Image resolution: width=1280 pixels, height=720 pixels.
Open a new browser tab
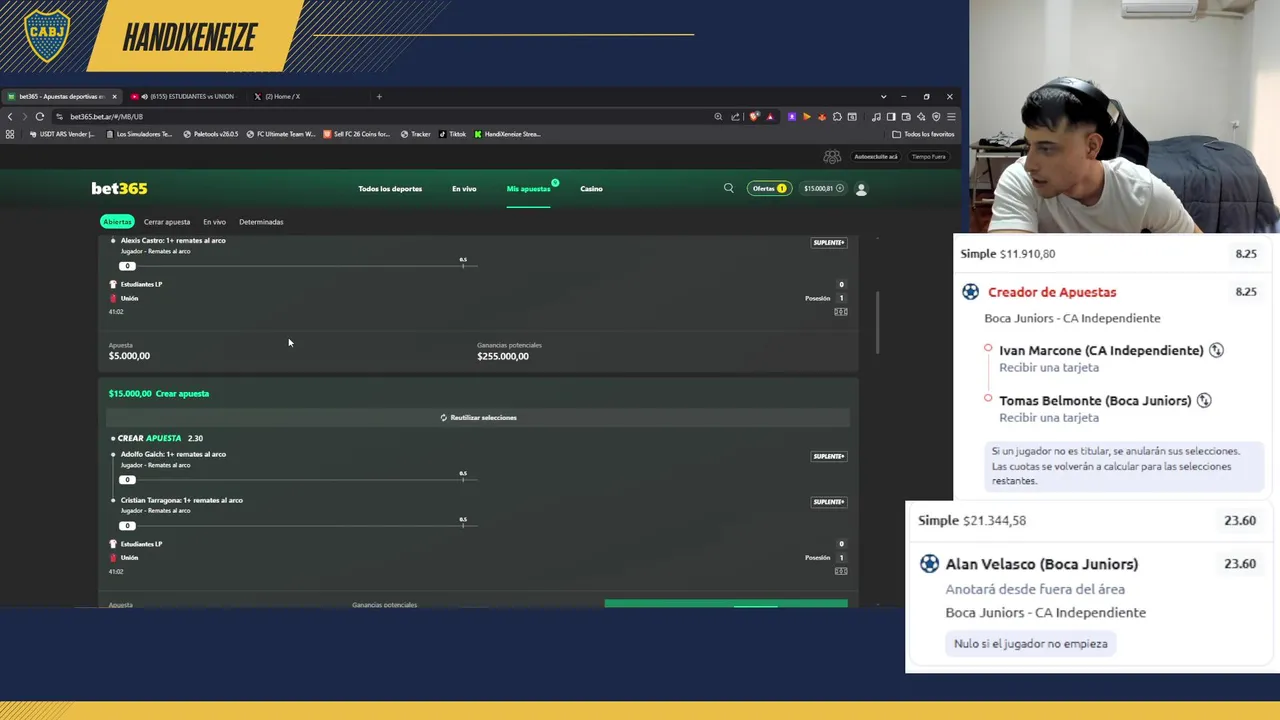(379, 97)
